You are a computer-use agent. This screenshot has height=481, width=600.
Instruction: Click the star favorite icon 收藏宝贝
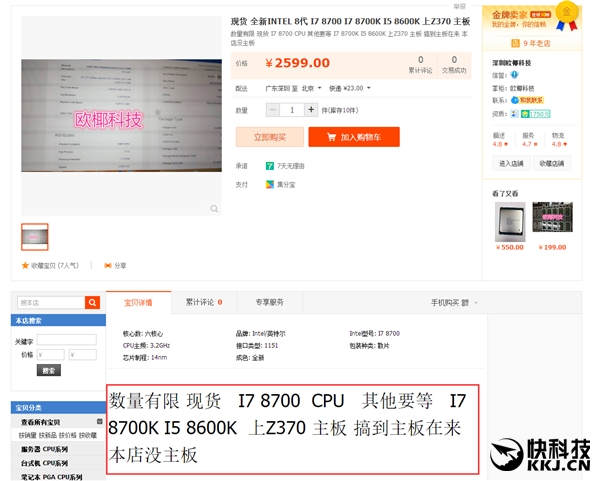[x=25, y=265]
